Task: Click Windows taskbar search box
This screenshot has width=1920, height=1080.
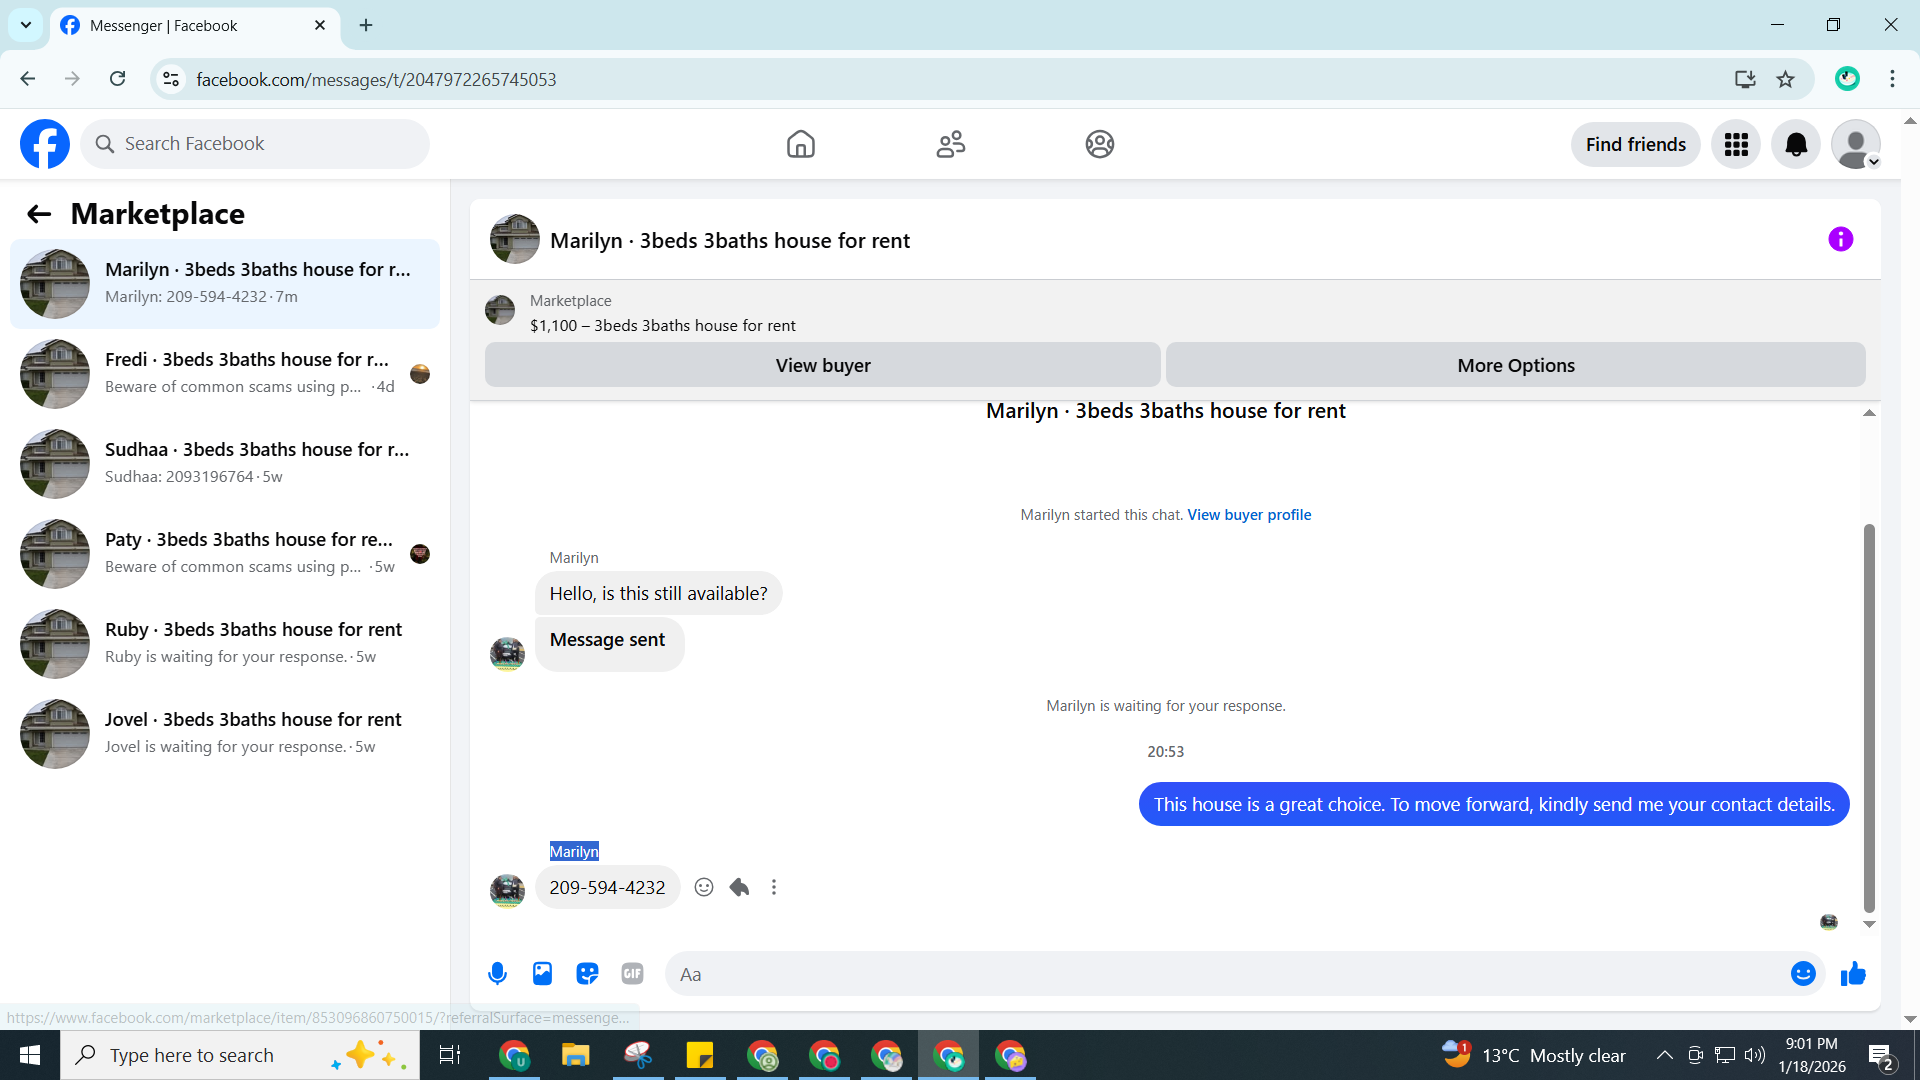Action: point(192,1055)
